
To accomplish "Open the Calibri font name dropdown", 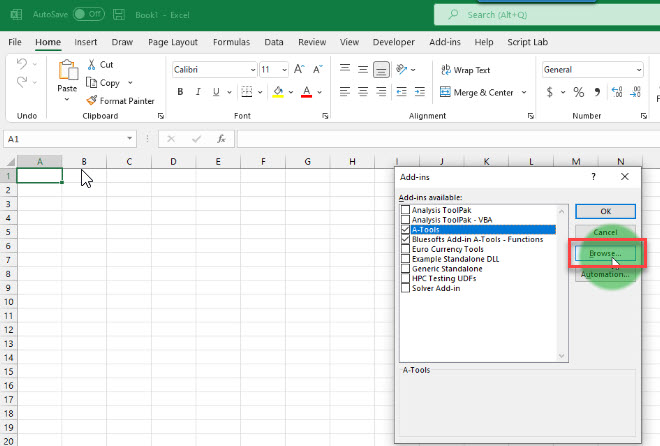I will pos(251,70).
